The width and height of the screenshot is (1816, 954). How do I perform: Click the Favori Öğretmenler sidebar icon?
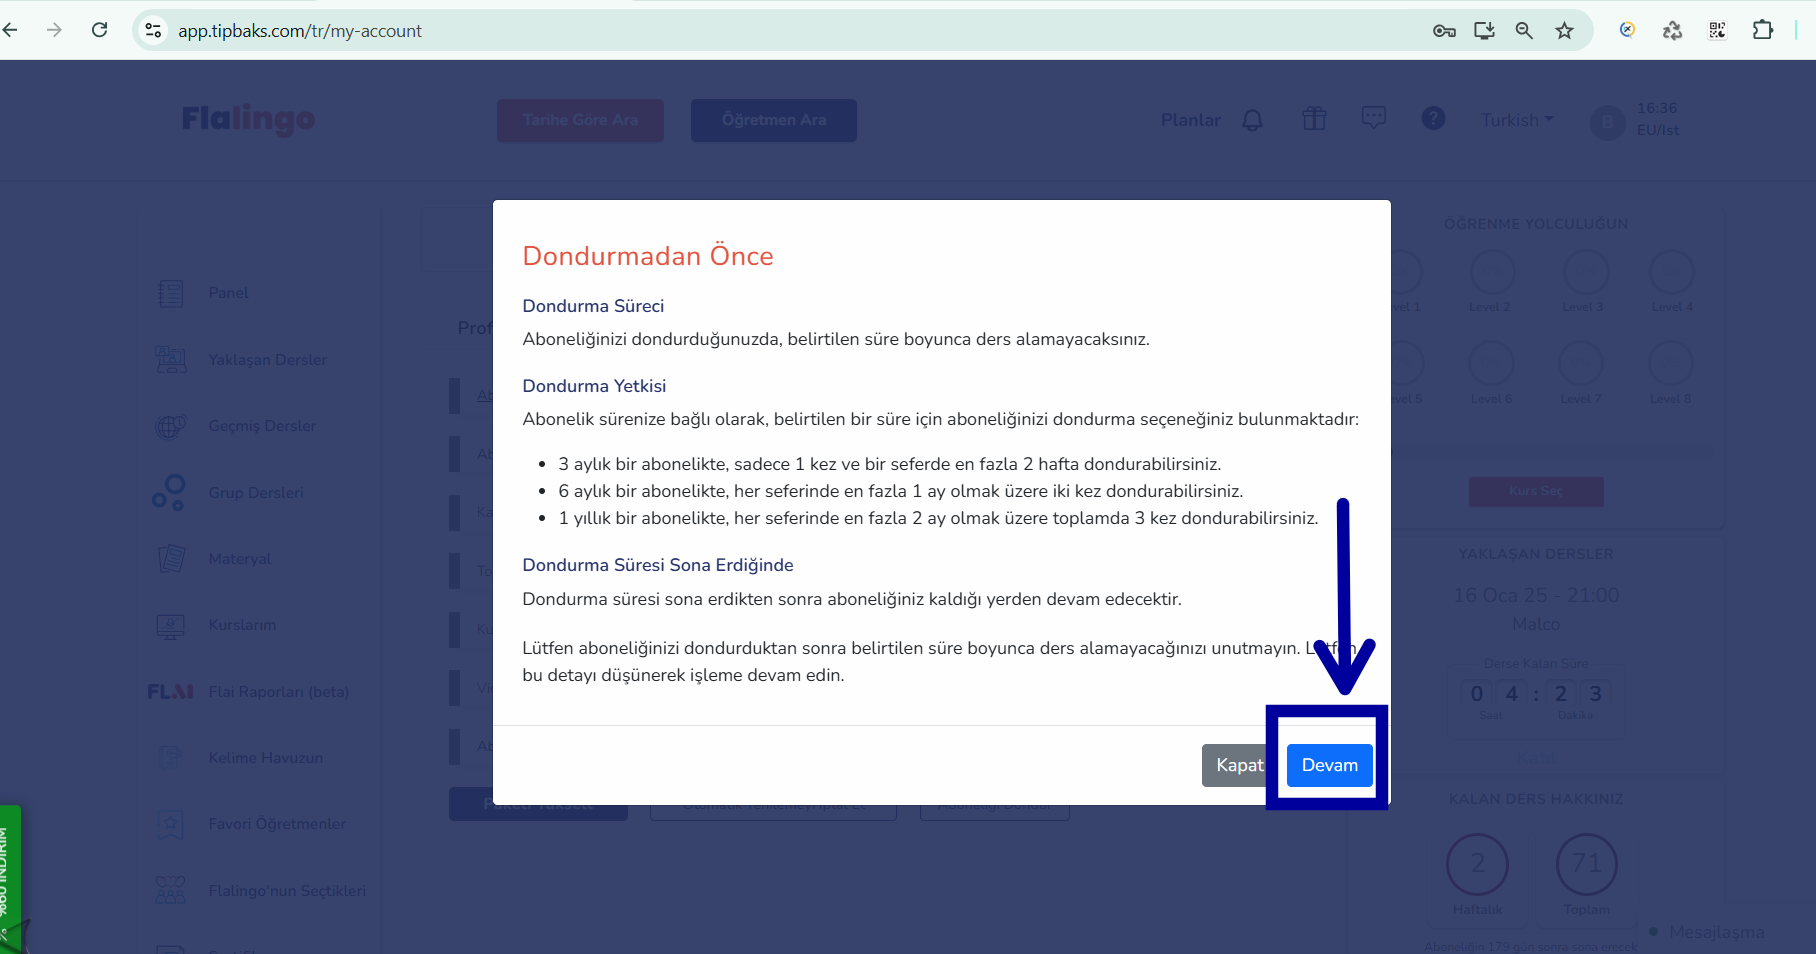pyautogui.click(x=171, y=824)
